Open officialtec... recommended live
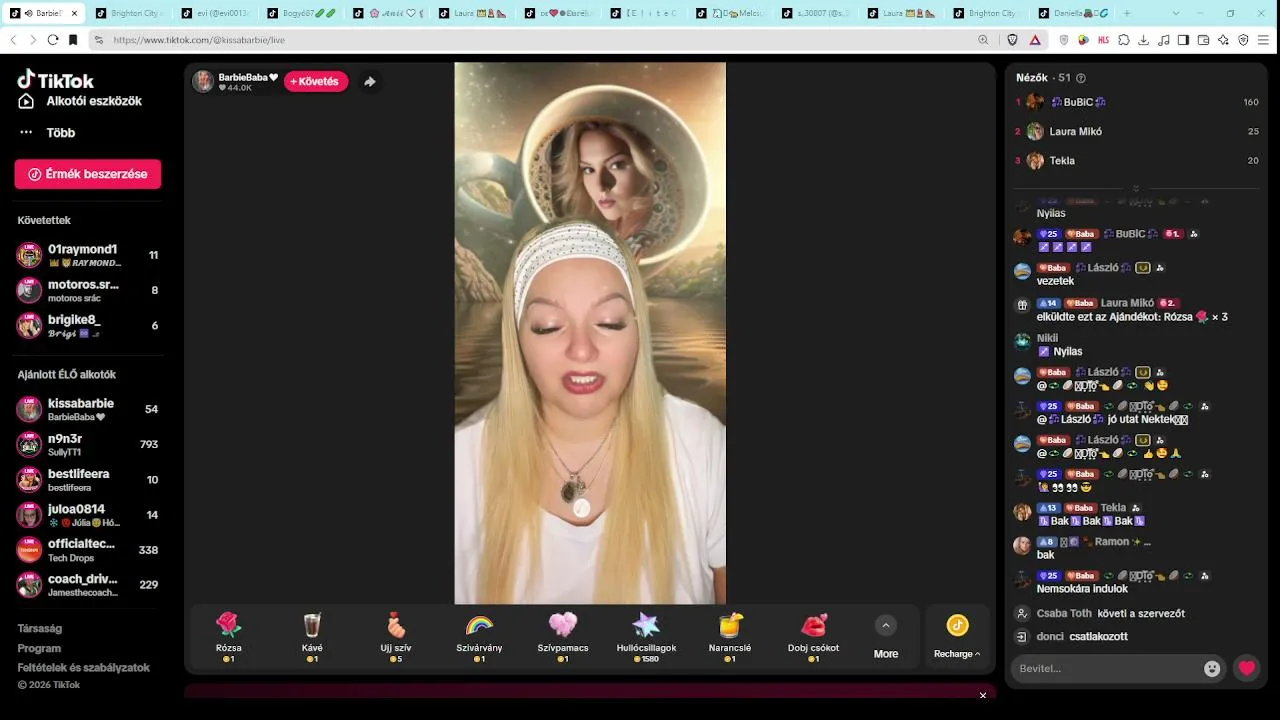 click(x=88, y=550)
